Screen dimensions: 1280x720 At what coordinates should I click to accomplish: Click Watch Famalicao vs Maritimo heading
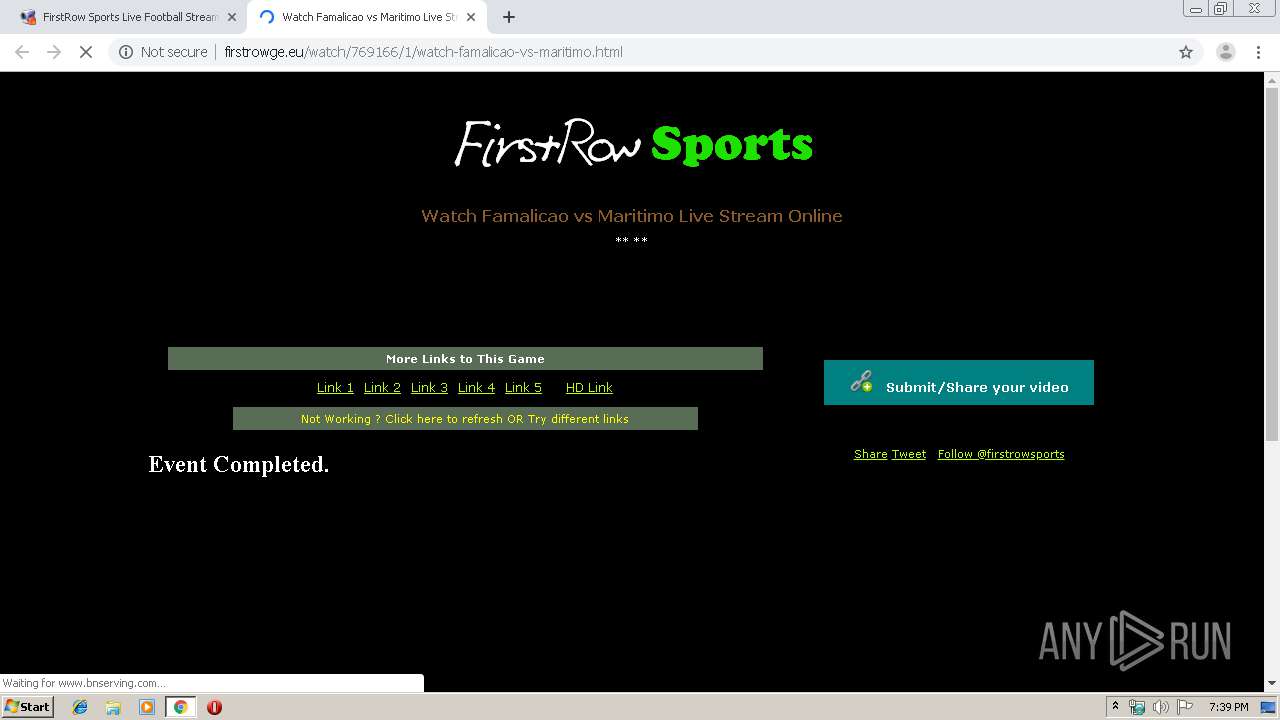(632, 216)
